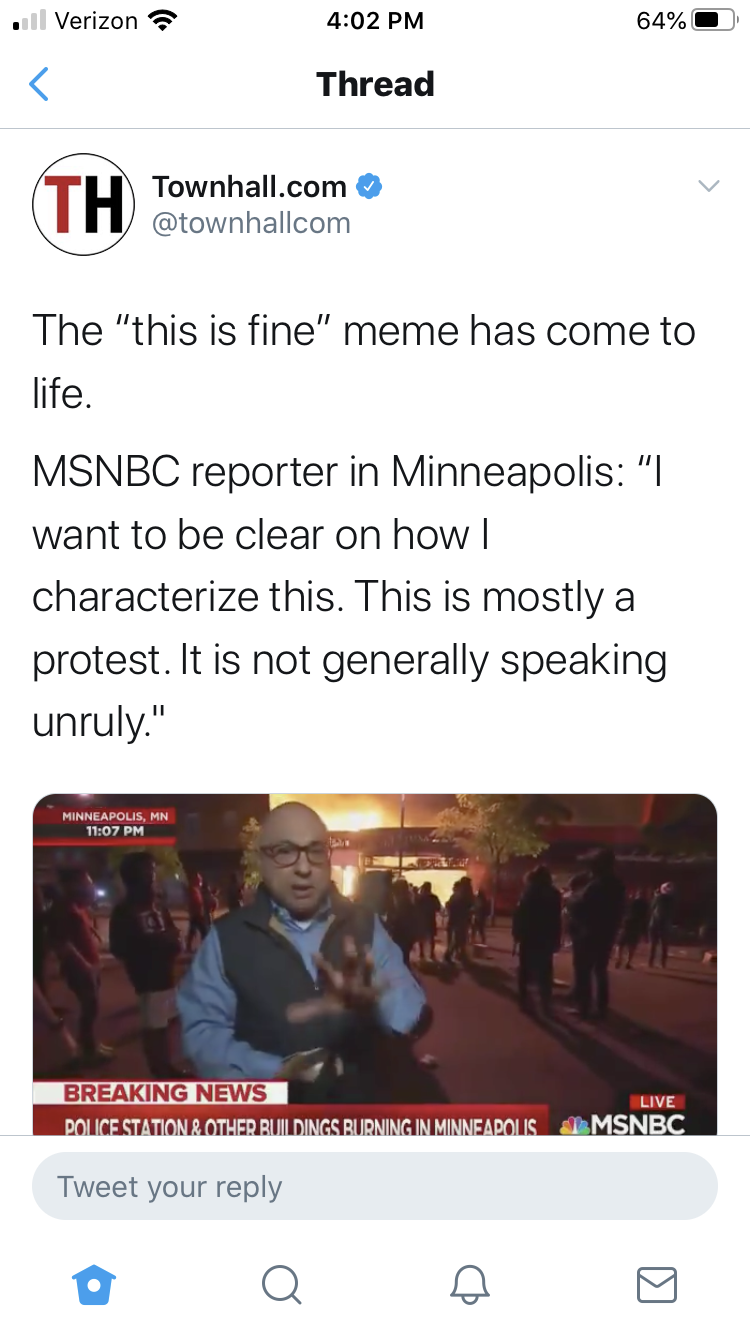The height and width of the screenshot is (1334, 750).
Task: Open the Notifications bell icon
Action: [x=469, y=1284]
